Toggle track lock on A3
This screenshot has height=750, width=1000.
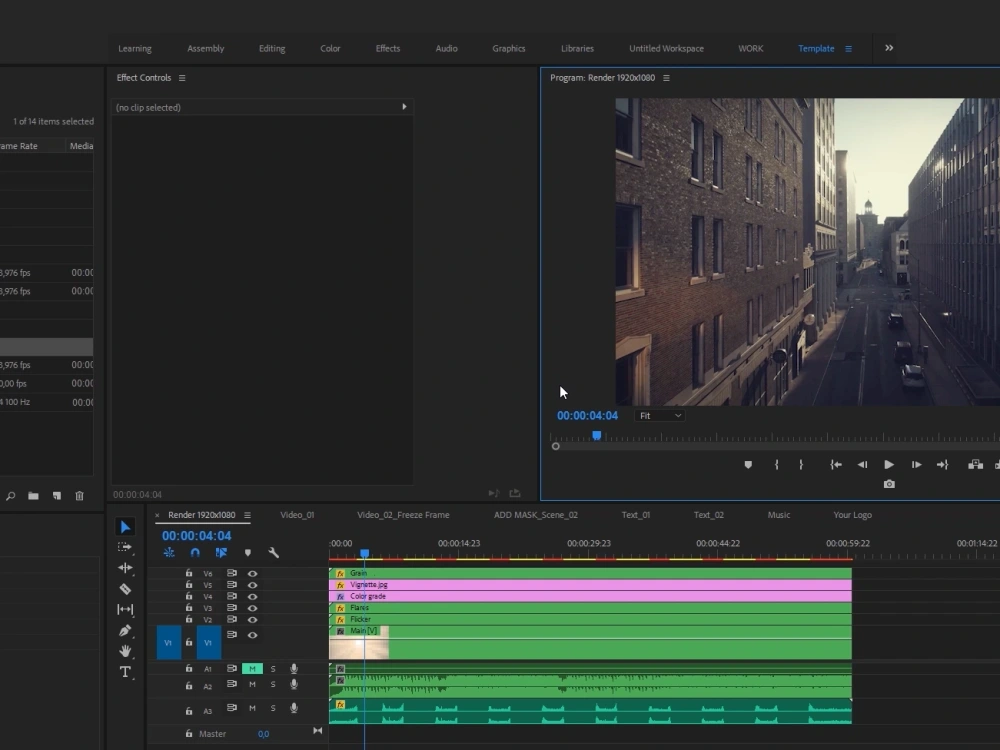coord(189,710)
